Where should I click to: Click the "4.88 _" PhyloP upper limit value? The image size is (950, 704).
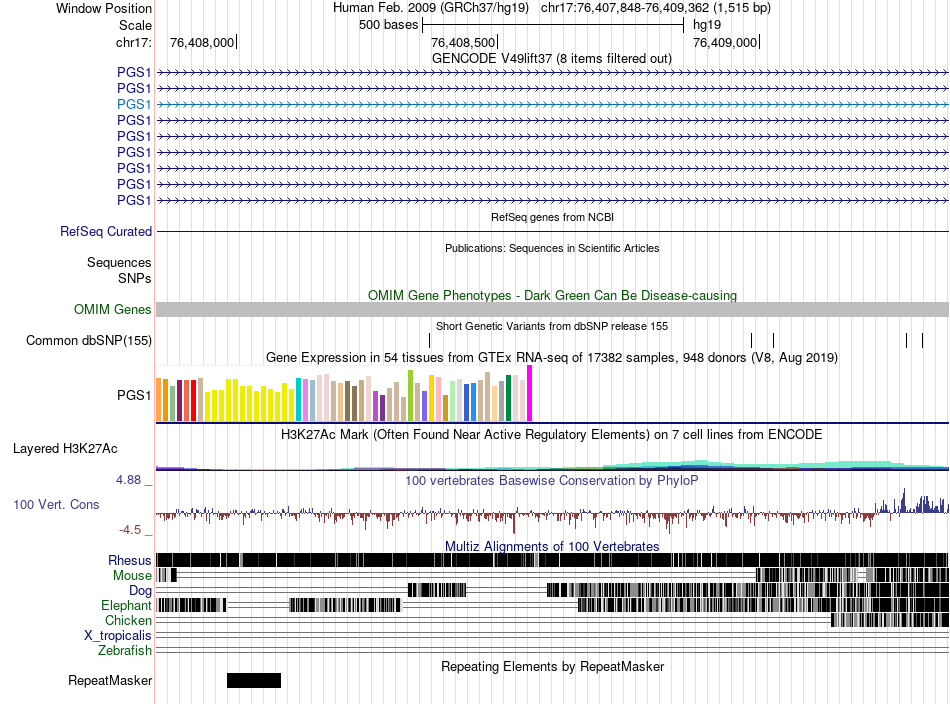click(134, 480)
